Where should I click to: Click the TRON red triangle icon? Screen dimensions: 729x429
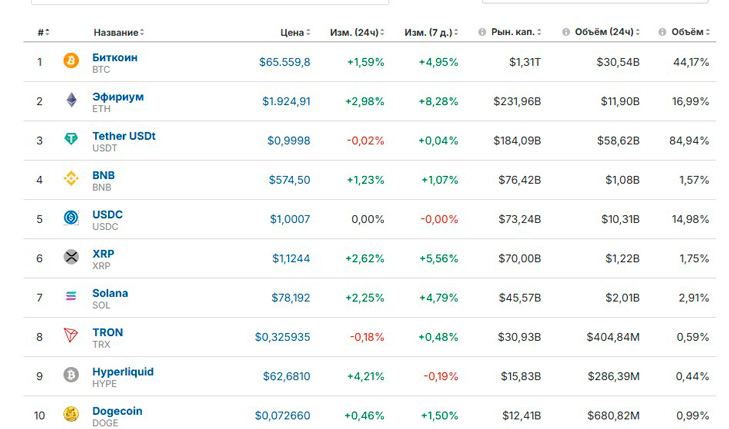coord(71,335)
